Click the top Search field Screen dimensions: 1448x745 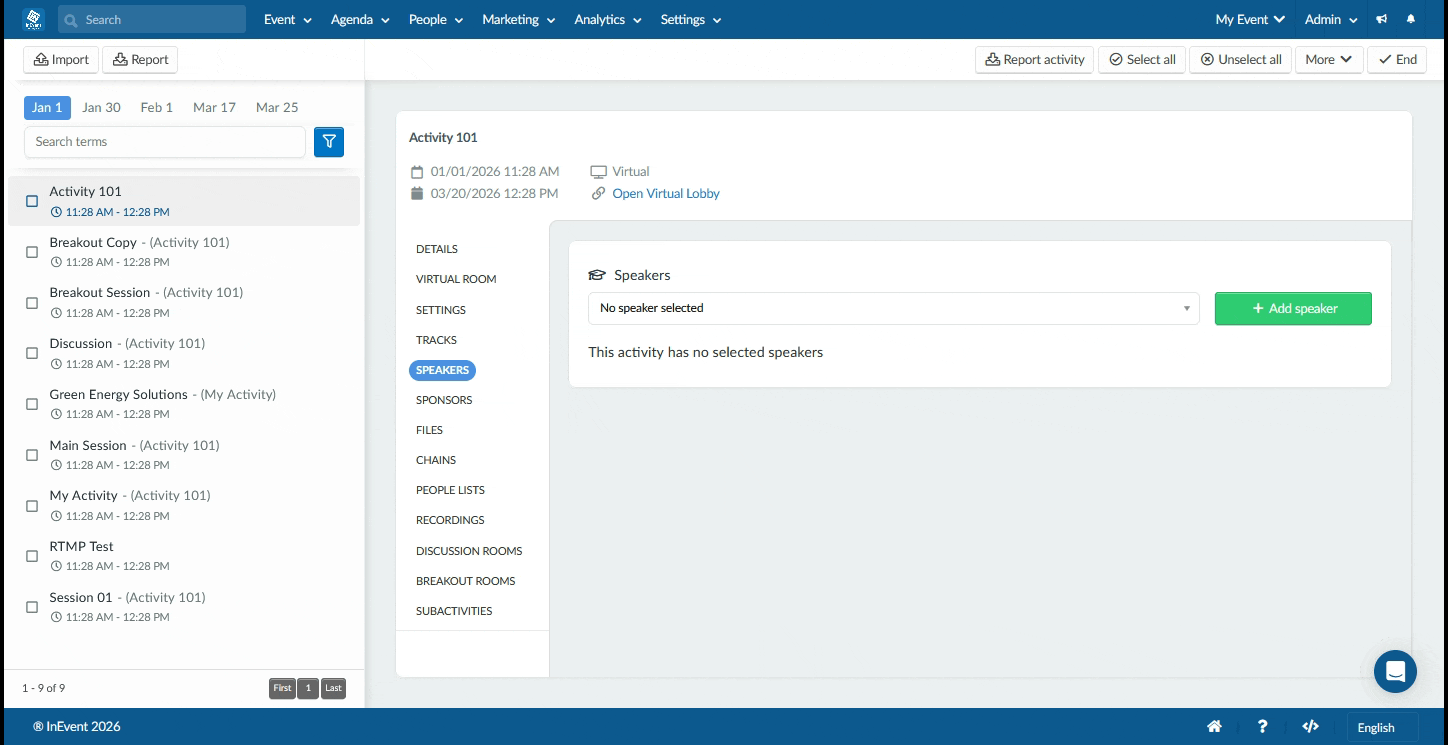(x=152, y=19)
